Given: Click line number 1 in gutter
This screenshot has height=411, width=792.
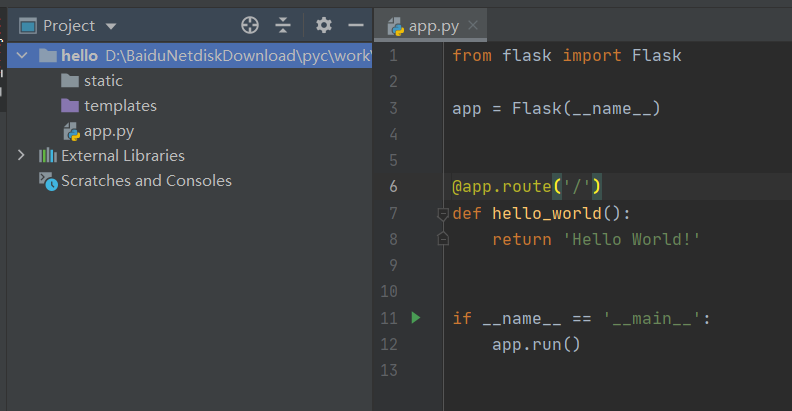Looking at the screenshot, I should point(393,55).
